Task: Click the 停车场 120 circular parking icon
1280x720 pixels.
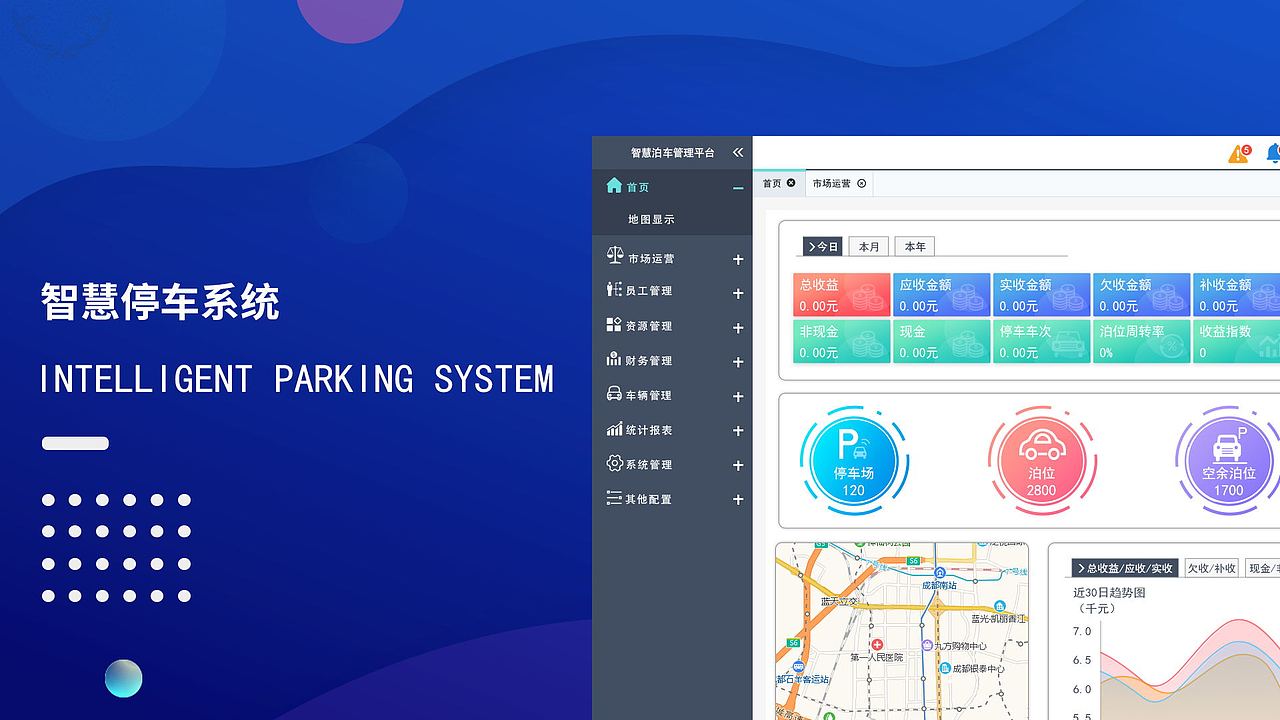Action: pyautogui.click(x=854, y=460)
